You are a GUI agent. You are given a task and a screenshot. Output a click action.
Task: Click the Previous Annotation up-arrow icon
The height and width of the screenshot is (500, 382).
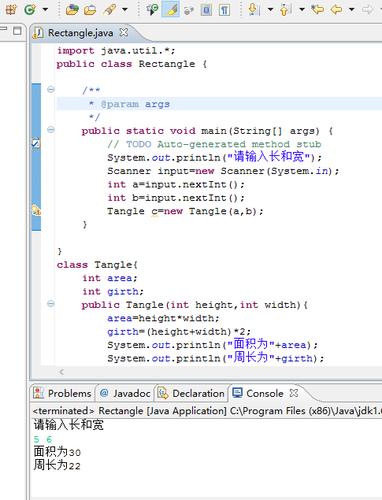[285, 9]
